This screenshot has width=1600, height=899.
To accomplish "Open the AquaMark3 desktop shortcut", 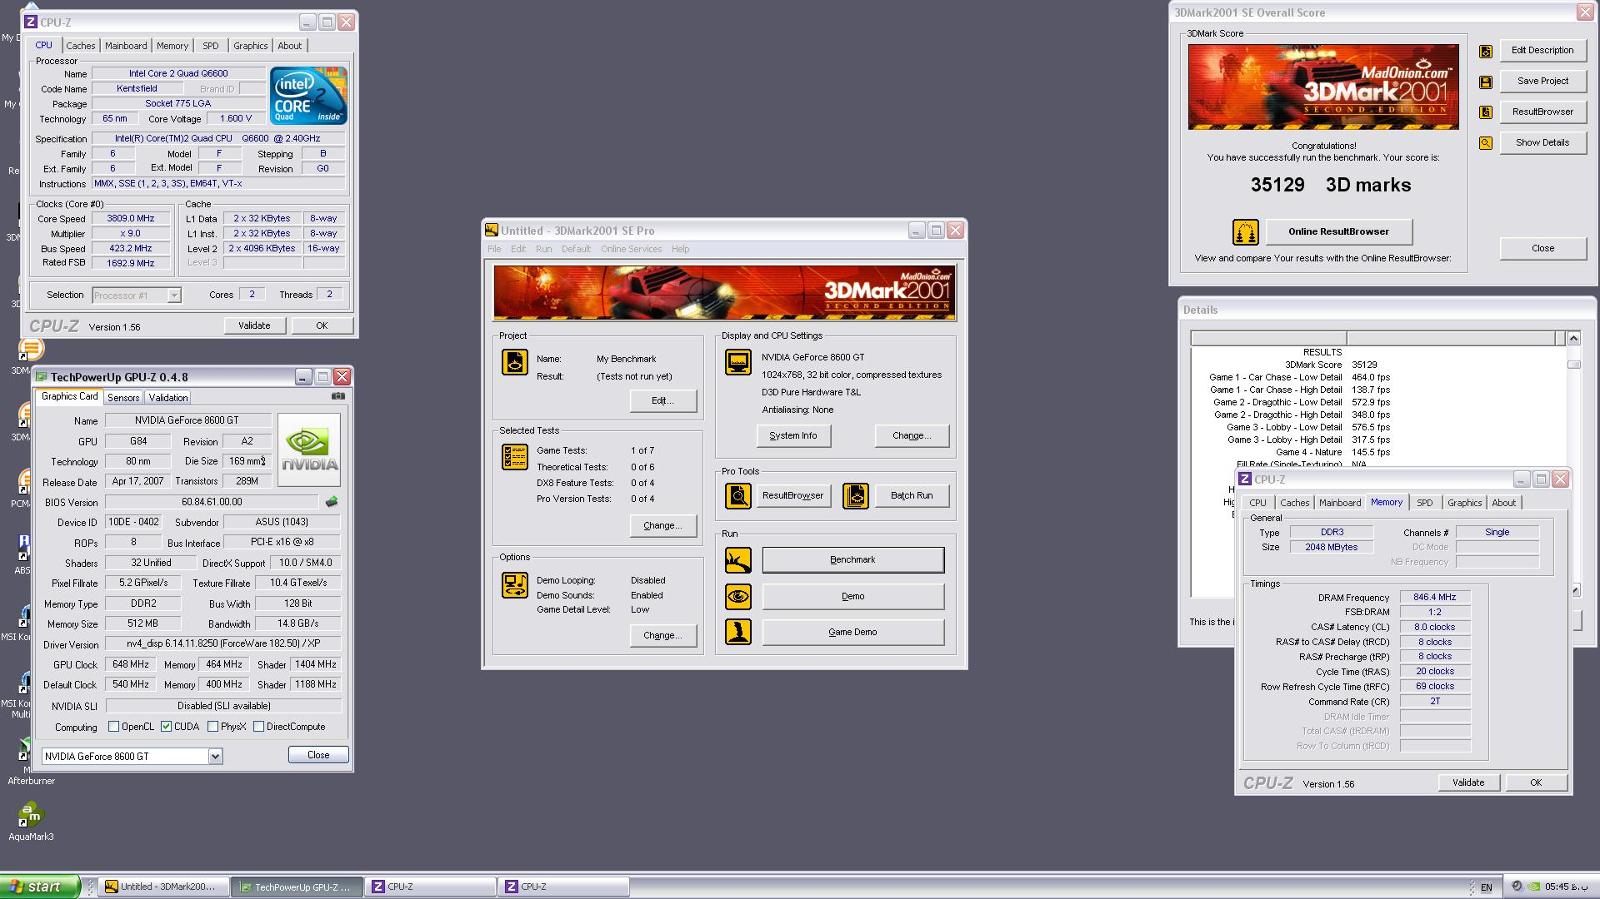I will tap(31, 821).
